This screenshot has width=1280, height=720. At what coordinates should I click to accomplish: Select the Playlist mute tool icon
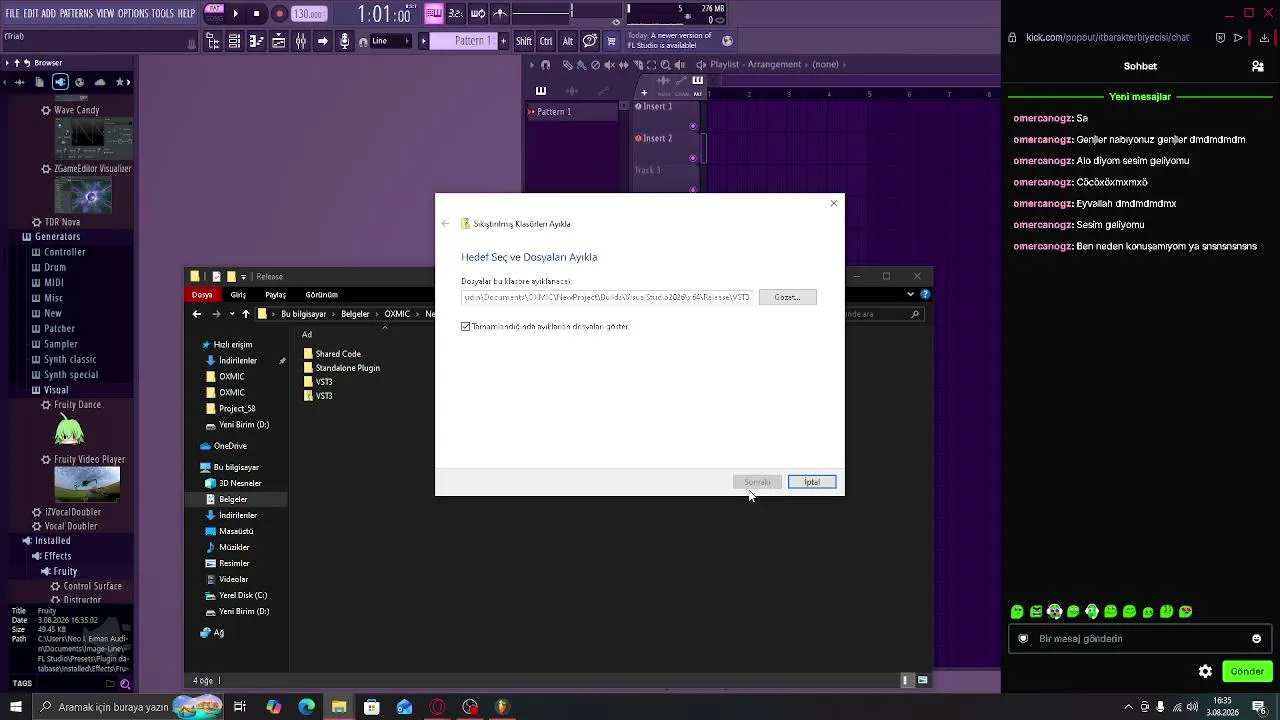click(x=609, y=65)
